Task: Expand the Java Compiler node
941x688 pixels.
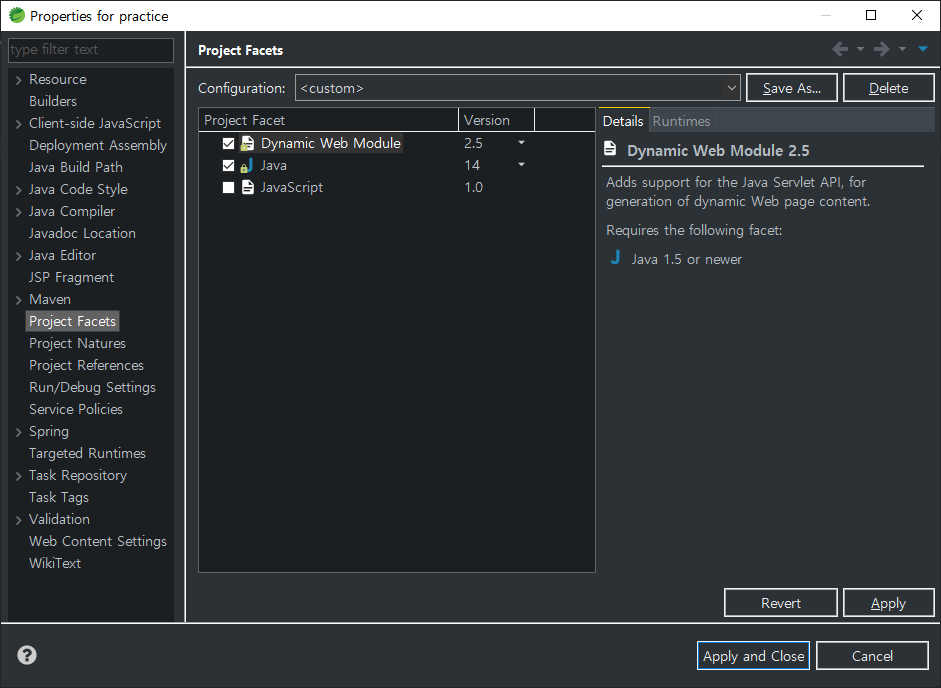Action: point(19,212)
